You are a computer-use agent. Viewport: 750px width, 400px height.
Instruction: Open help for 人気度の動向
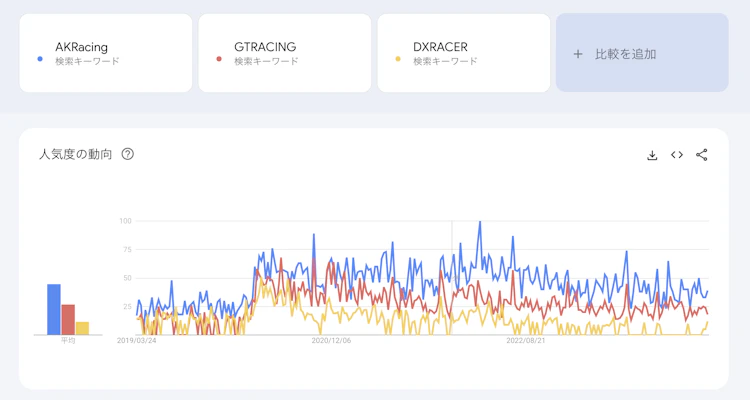click(128, 154)
